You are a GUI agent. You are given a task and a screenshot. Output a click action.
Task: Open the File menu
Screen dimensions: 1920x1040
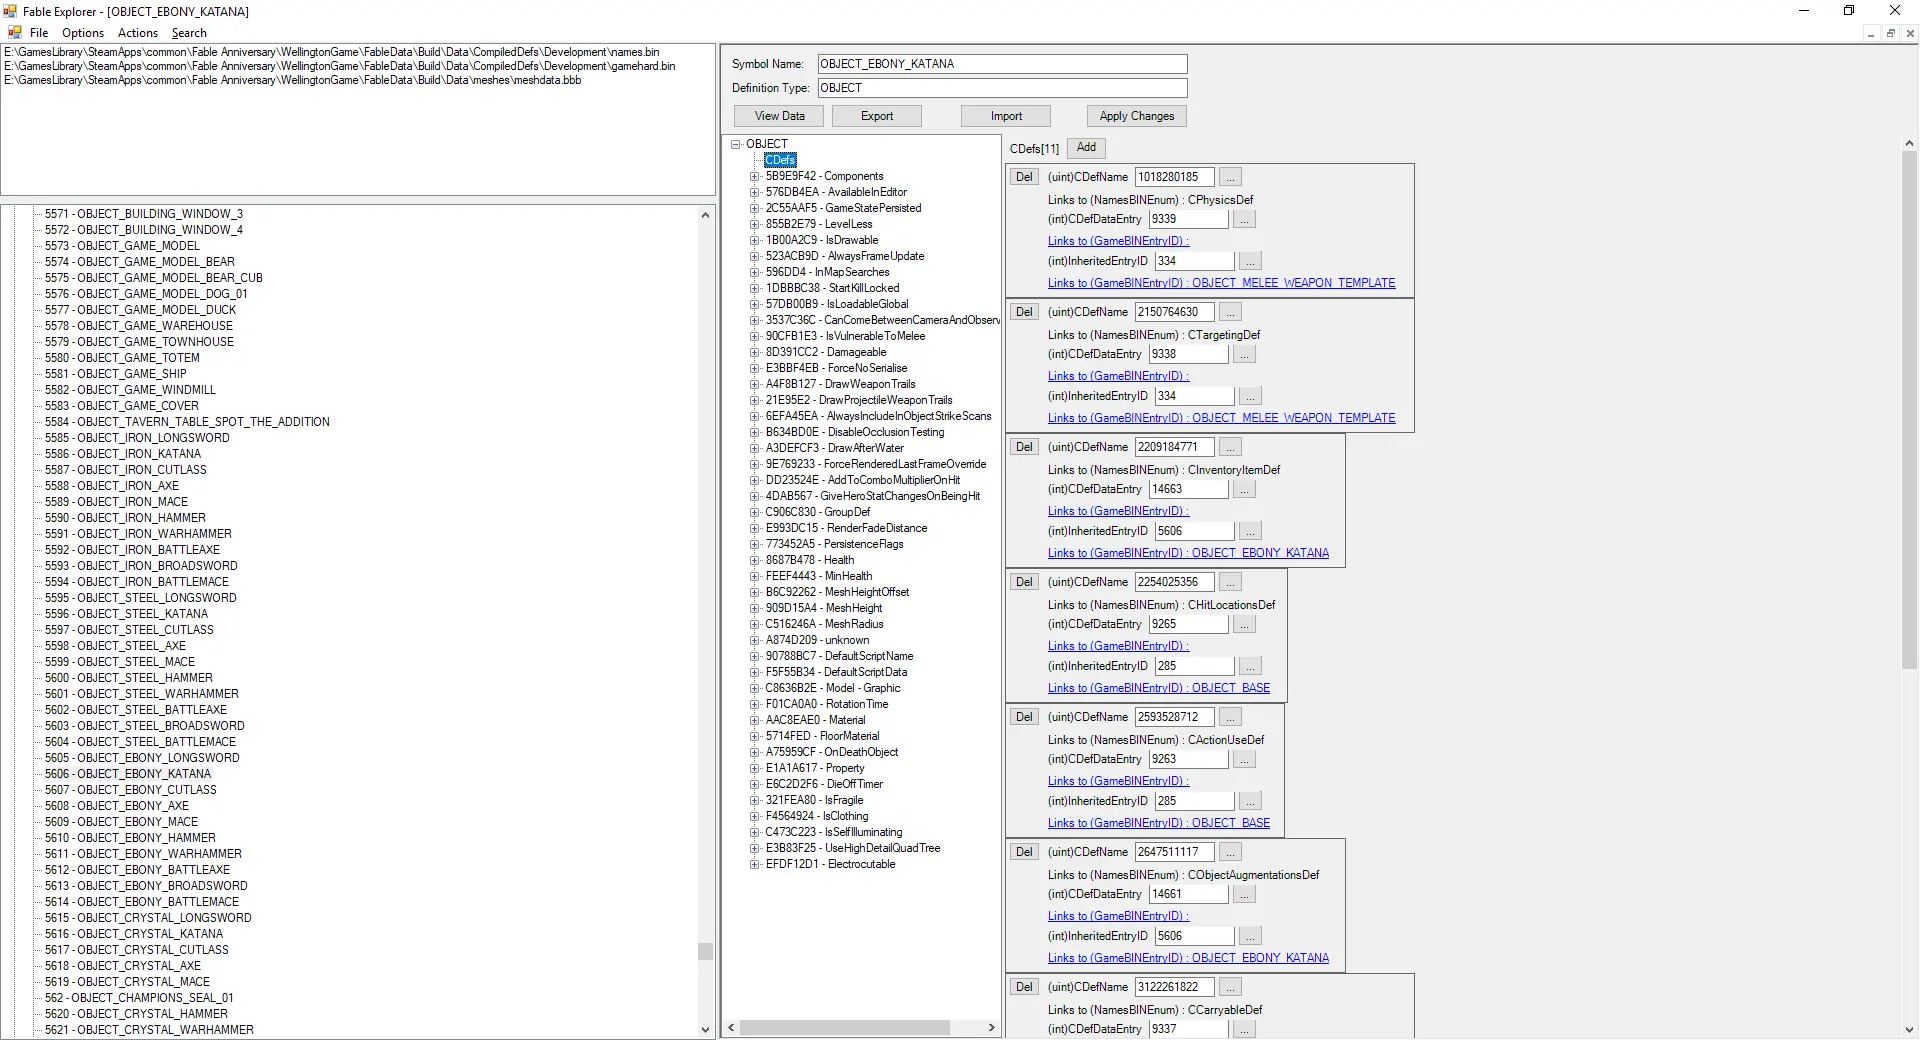click(39, 33)
